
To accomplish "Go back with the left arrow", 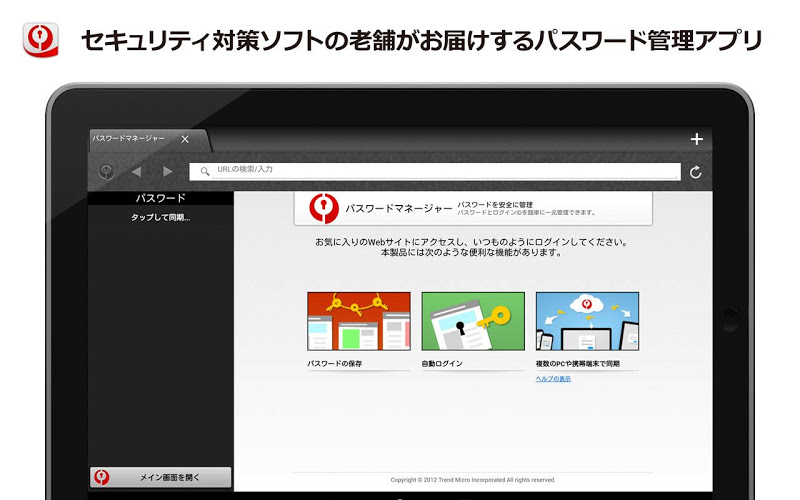I will click(136, 172).
